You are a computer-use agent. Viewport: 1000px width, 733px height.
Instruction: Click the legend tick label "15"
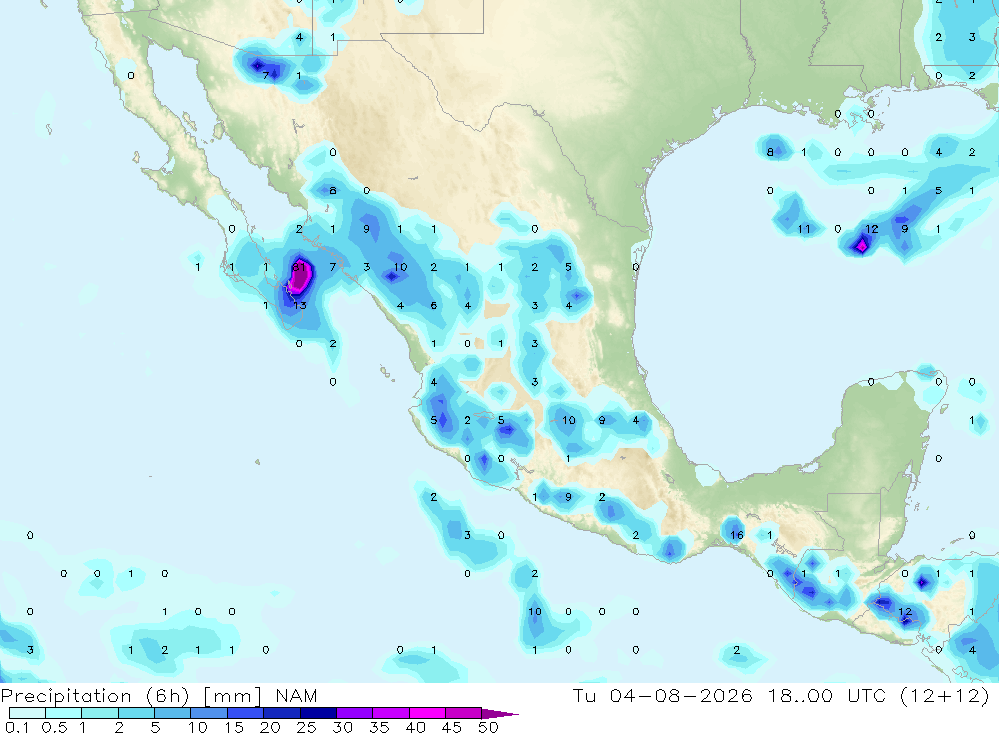coord(233,727)
